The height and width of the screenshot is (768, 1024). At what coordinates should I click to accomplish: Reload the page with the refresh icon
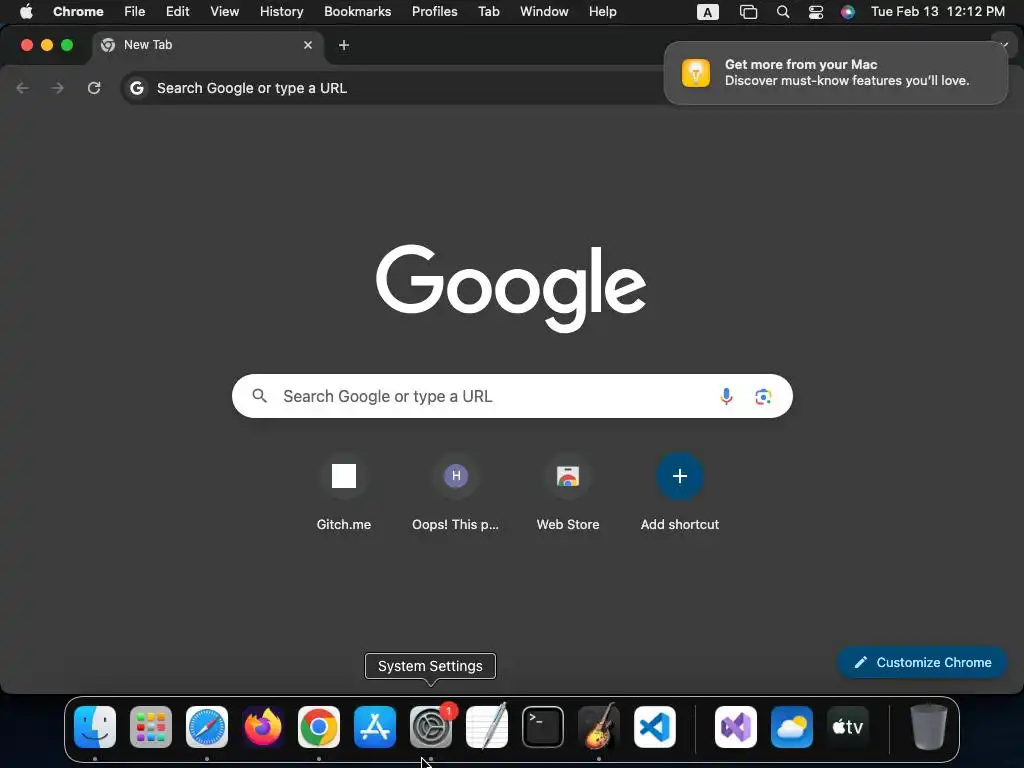click(94, 88)
